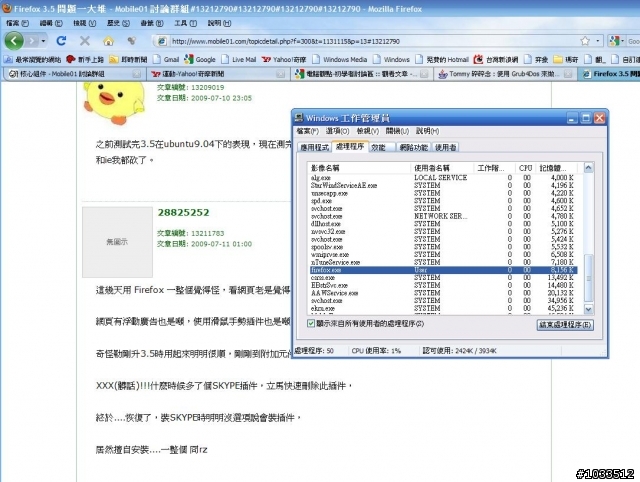Open the Gmail bookmark
This screenshot has height=482, width=640.
(x=166, y=60)
